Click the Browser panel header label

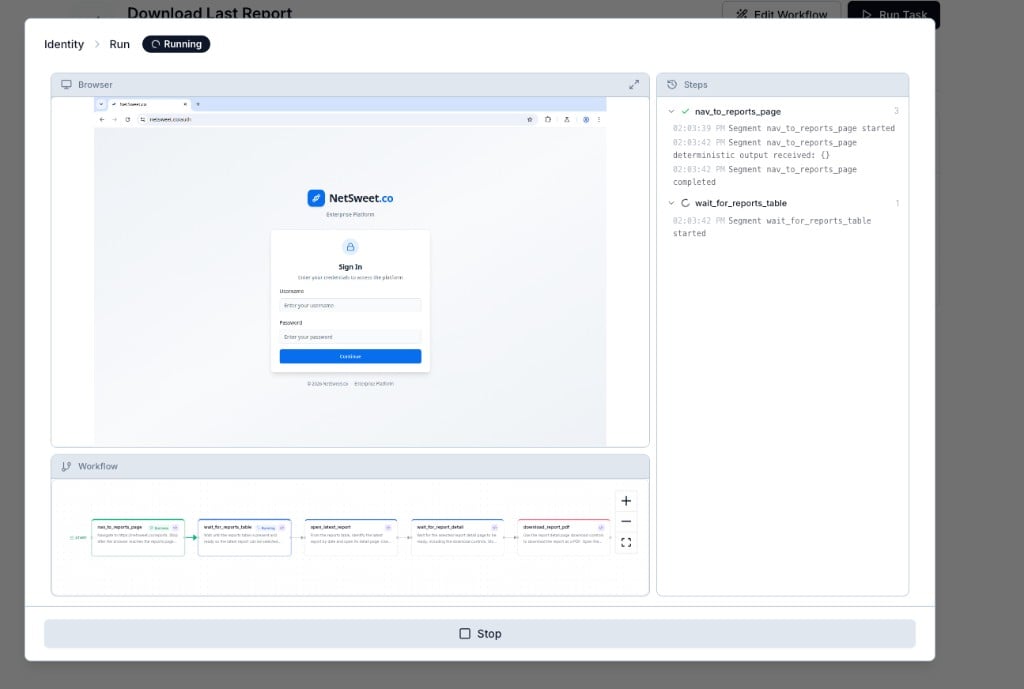95,85
